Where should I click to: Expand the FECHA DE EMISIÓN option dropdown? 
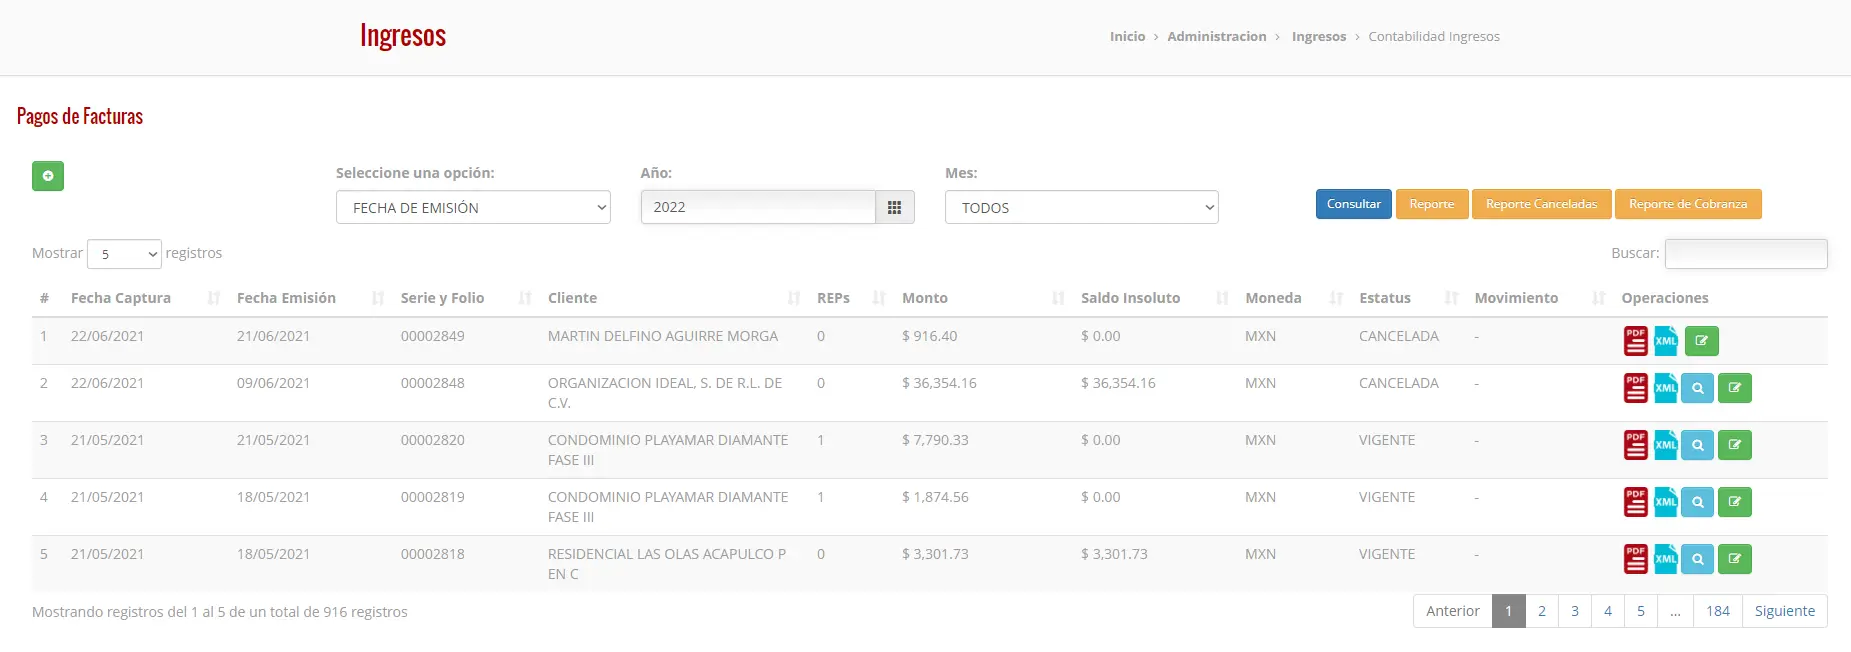473,207
